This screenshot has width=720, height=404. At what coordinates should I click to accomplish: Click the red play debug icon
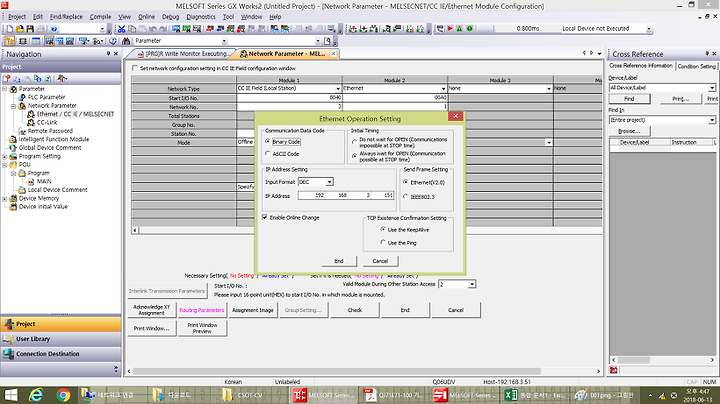(x=450, y=28)
